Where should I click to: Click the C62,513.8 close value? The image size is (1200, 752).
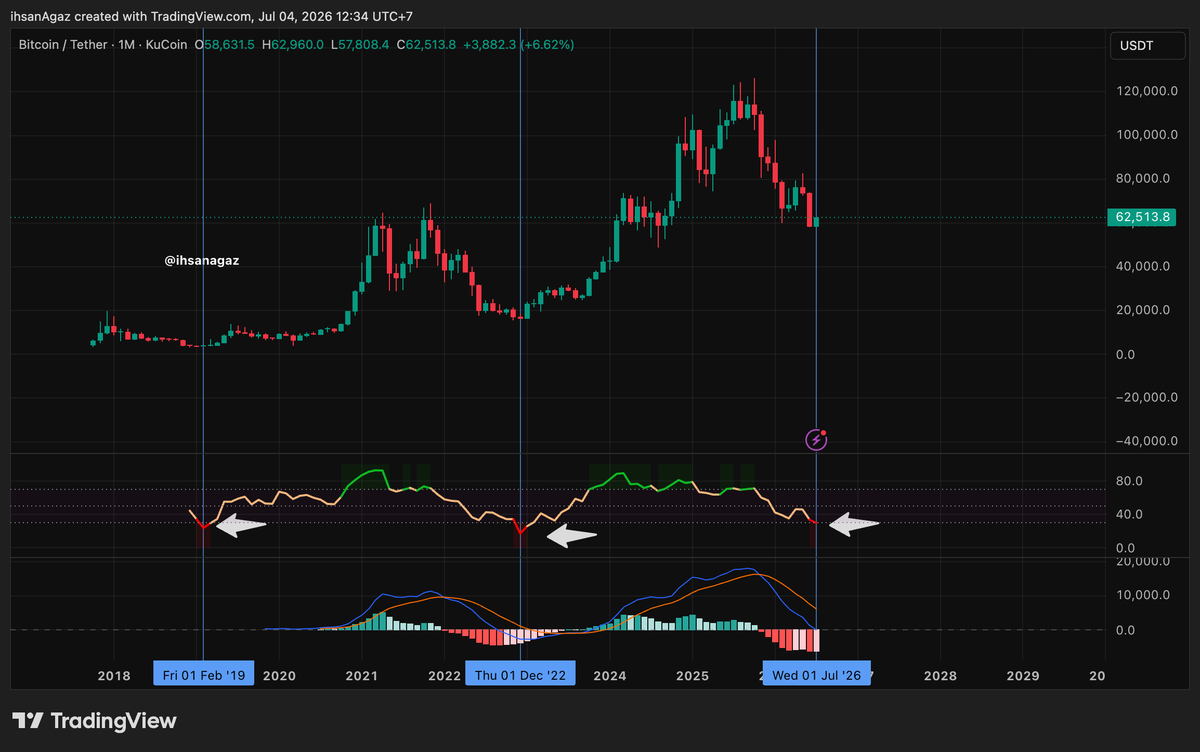pyautogui.click(x=427, y=45)
